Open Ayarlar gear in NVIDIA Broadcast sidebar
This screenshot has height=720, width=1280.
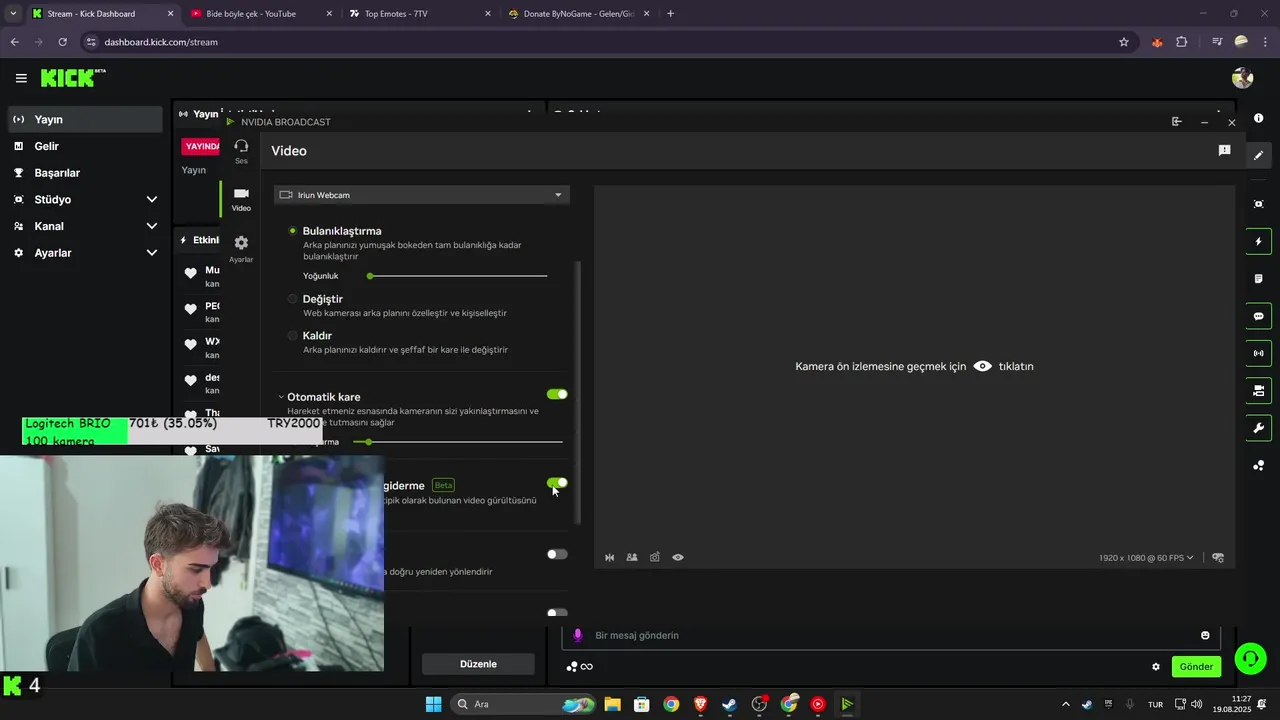pyautogui.click(x=241, y=249)
